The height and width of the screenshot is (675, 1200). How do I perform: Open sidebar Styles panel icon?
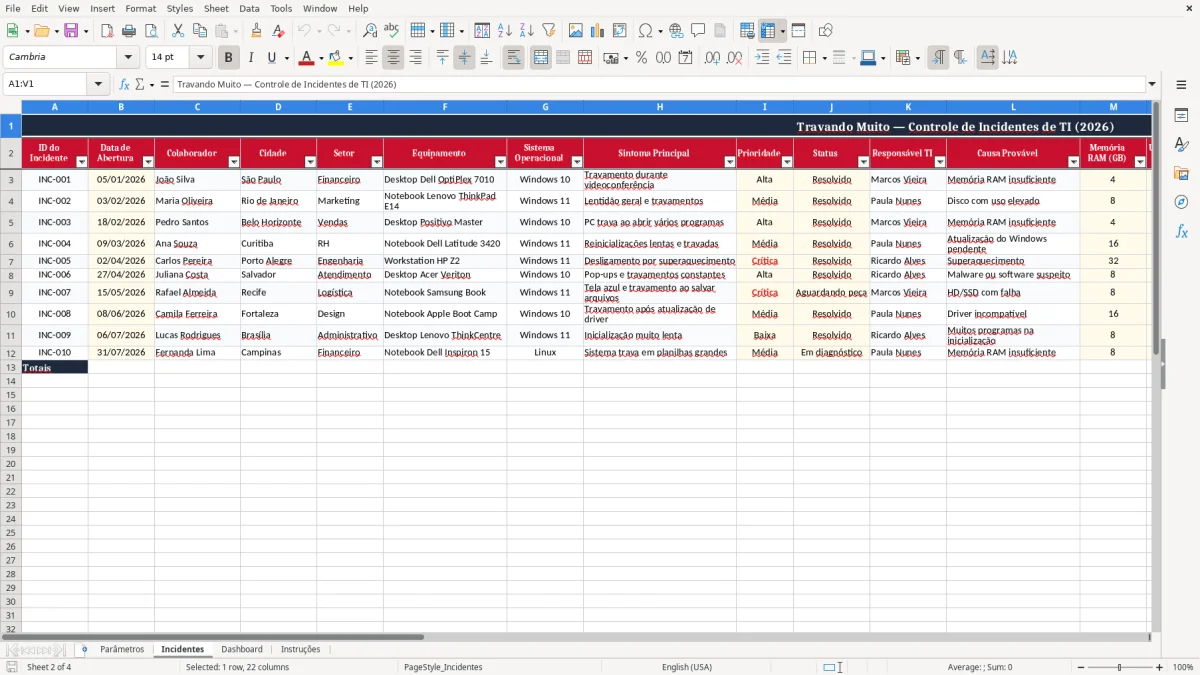1181,145
